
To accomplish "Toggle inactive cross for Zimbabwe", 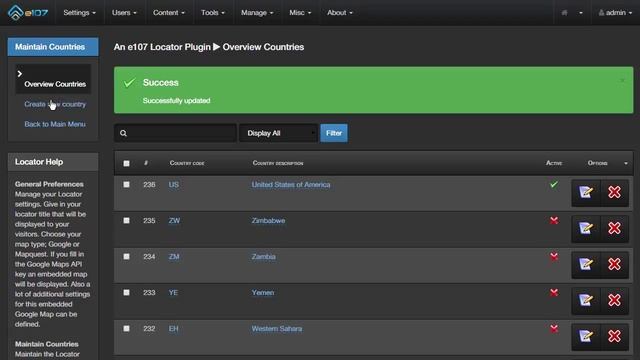I will 554,220.
